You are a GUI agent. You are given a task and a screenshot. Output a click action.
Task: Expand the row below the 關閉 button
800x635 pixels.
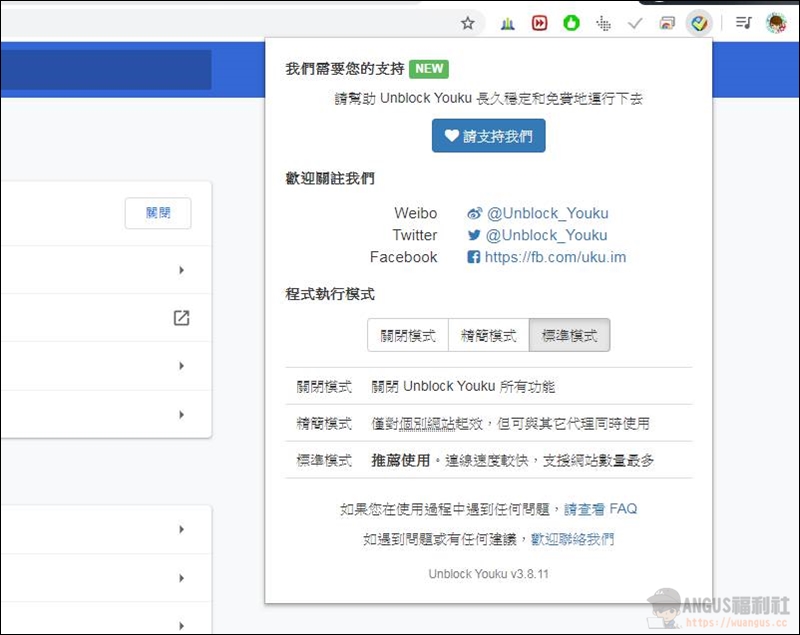(181, 270)
